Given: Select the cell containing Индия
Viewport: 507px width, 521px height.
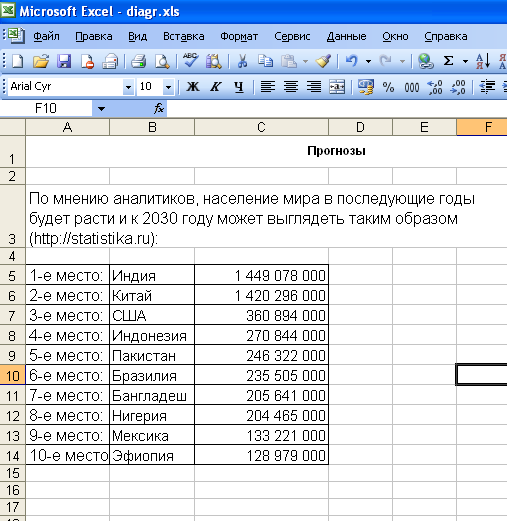Looking at the screenshot, I should 152,275.
